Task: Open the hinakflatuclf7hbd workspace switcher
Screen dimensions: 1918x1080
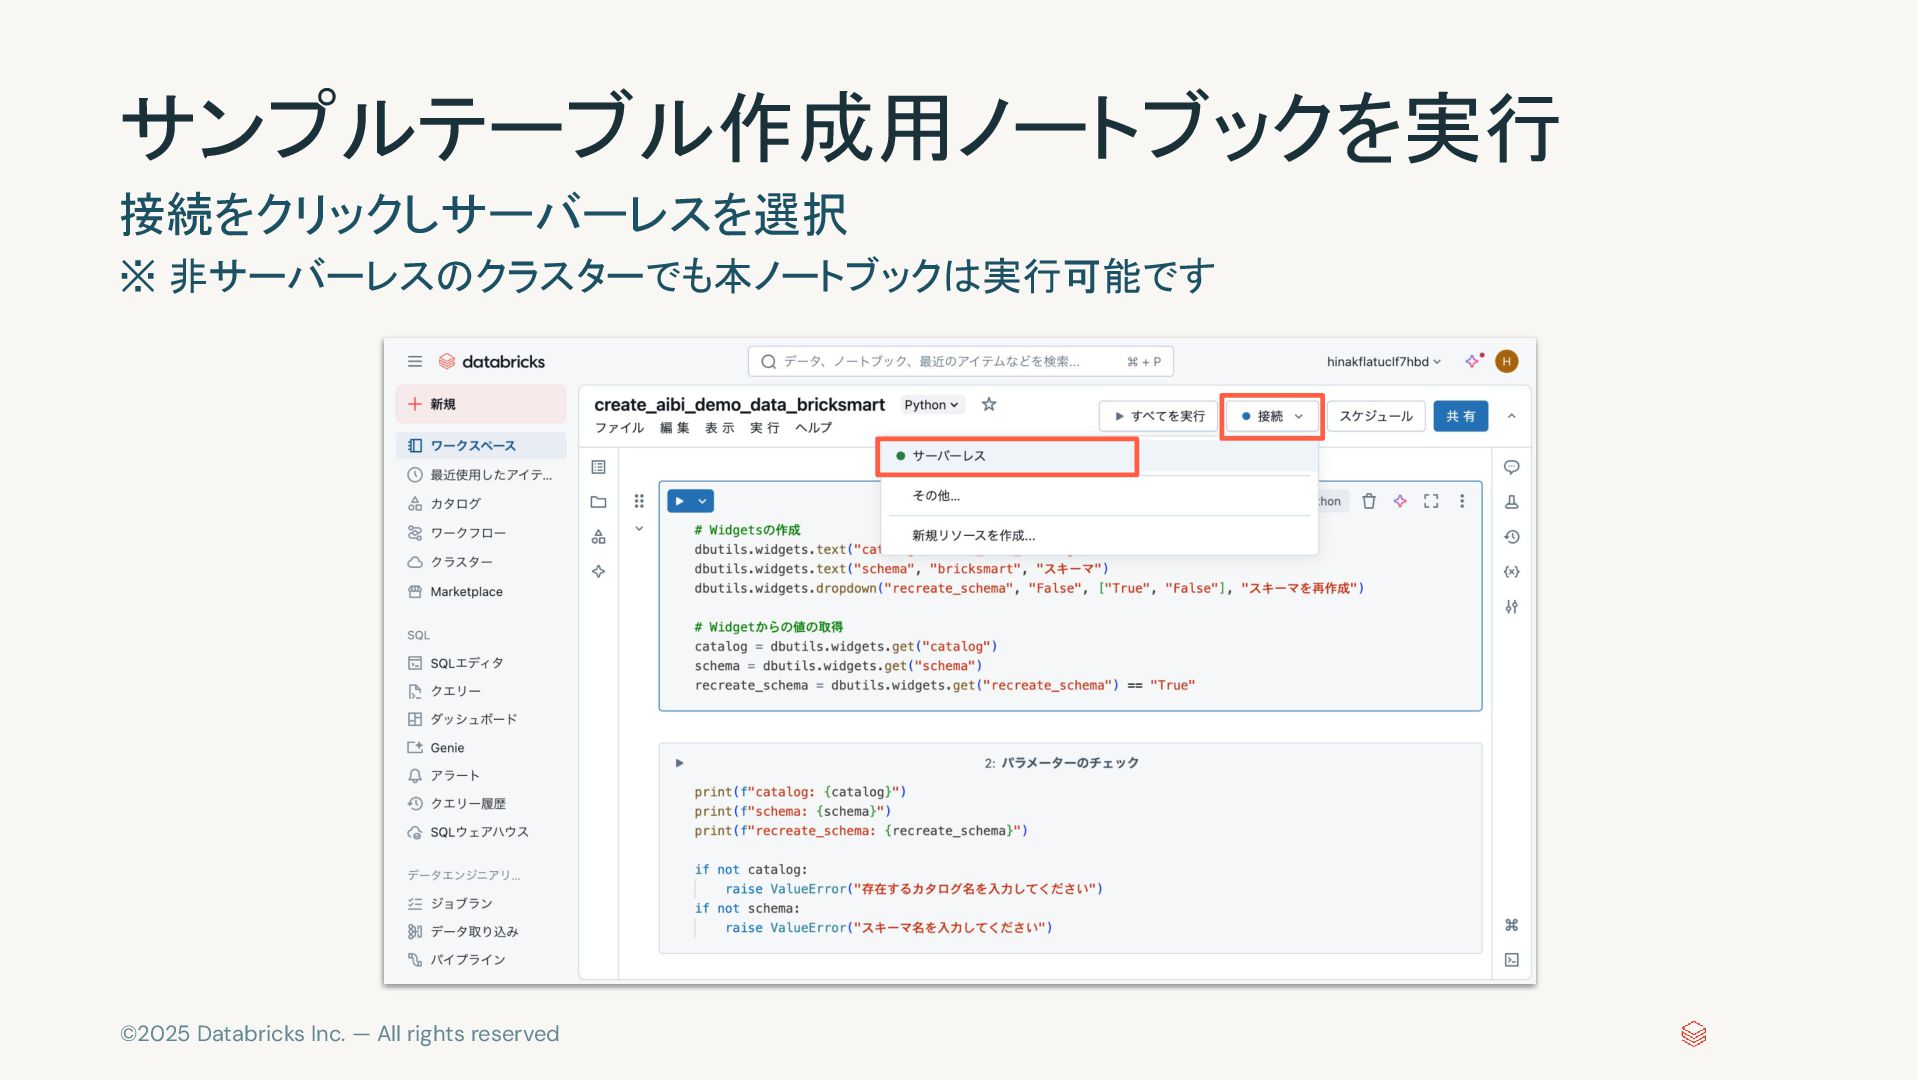Action: [x=1383, y=361]
